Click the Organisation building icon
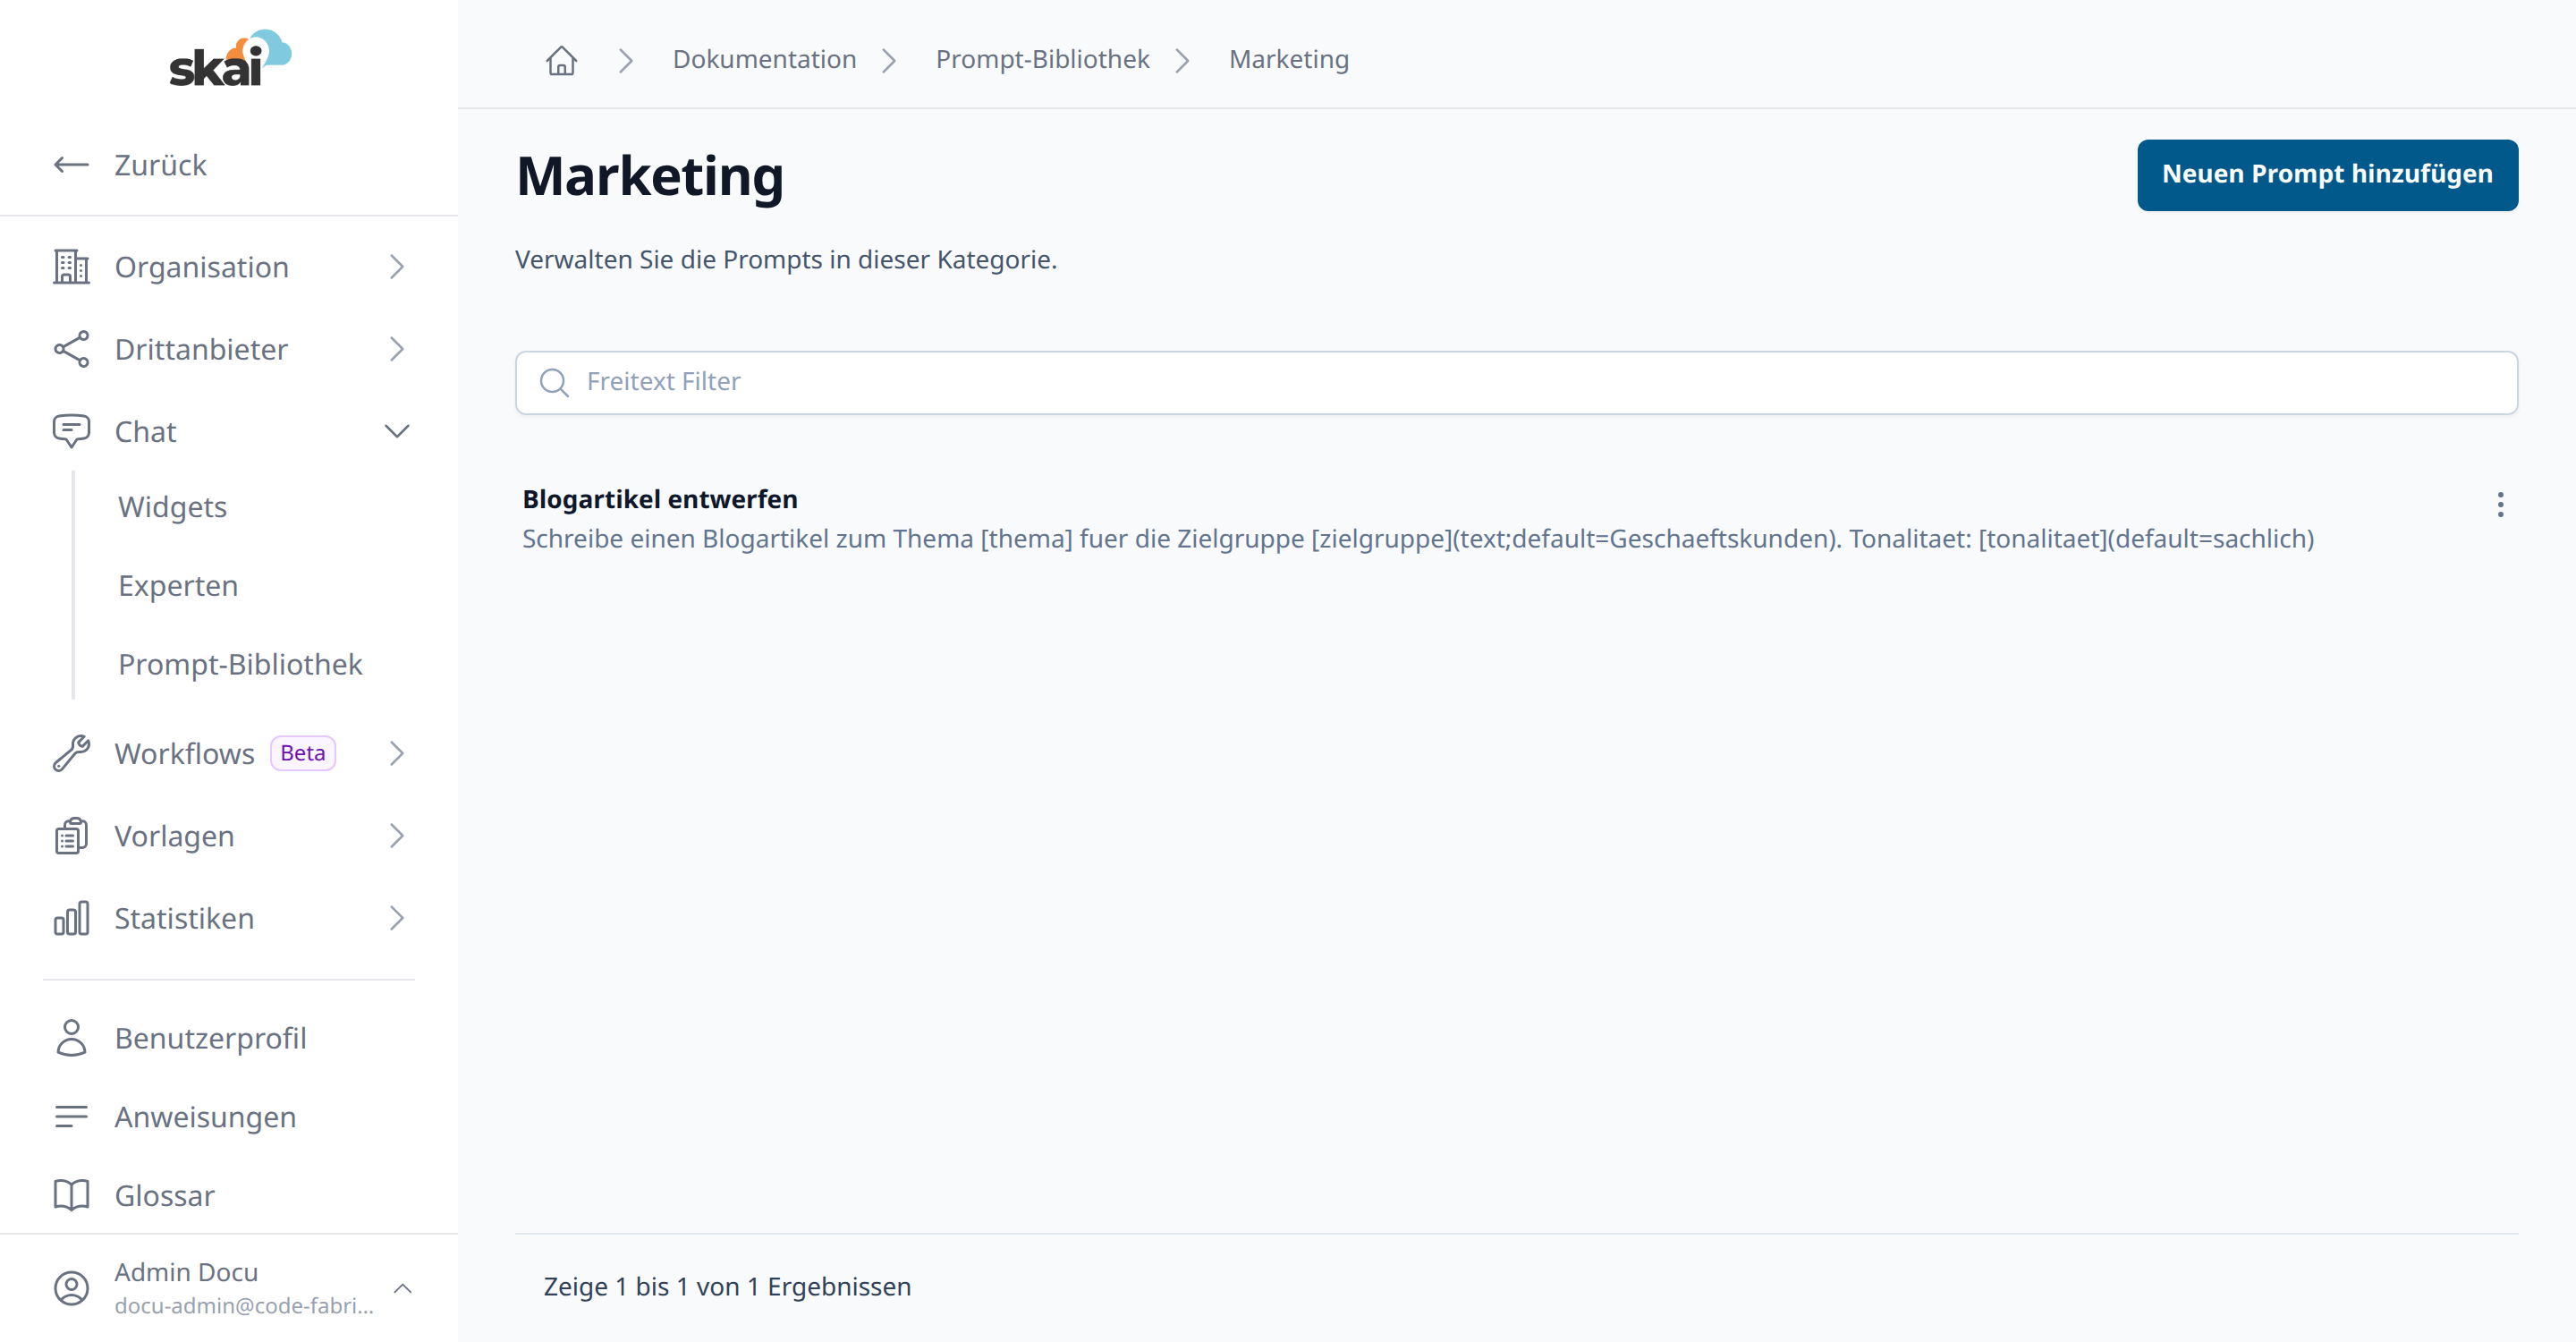This screenshot has height=1342, width=2576. (x=71, y=267)
